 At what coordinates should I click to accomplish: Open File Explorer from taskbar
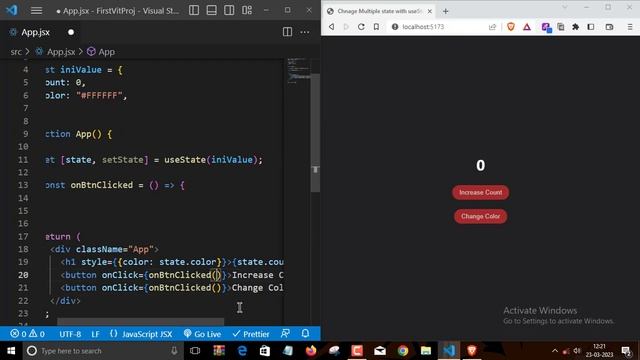(426, 351)
